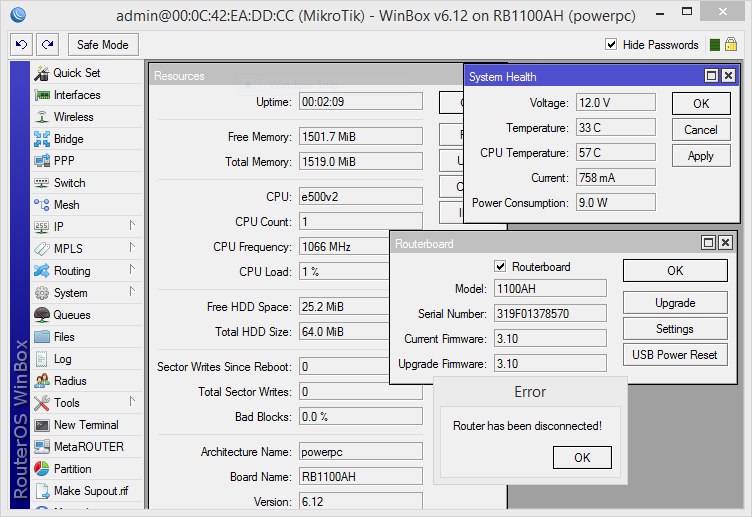Click OK in the Routerboard window
The width and height of the screenshot is (752, 517).
coord(675,270)
